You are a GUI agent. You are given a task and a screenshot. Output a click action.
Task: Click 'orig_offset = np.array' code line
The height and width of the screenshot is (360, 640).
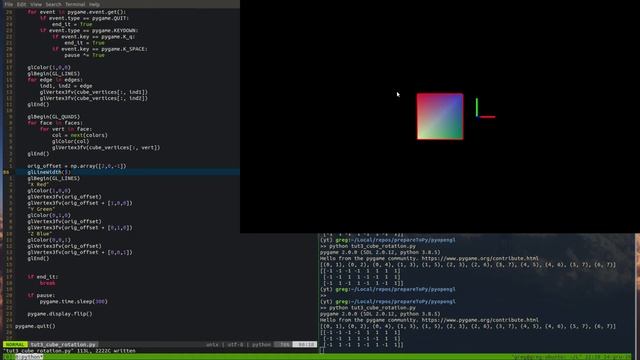point(77,166)
